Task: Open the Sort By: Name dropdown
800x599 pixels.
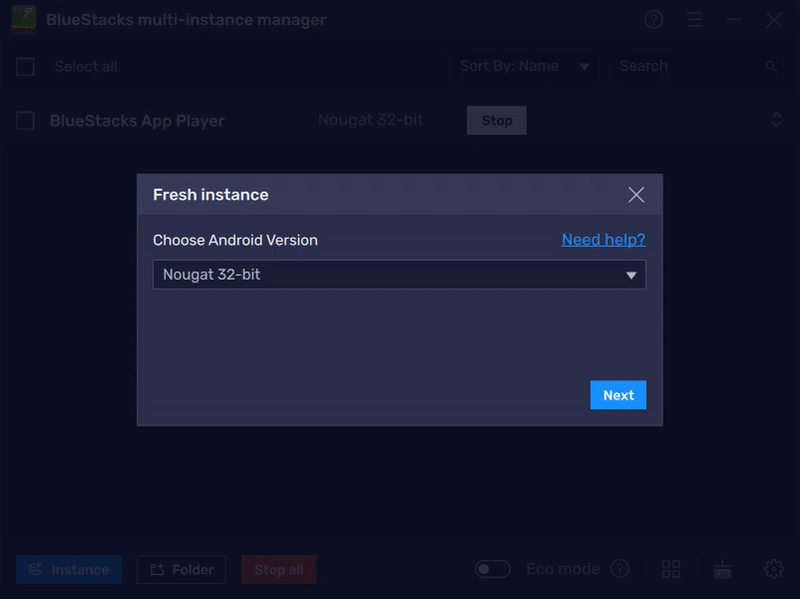Action: pyautogui.click(x=524, y=66)
